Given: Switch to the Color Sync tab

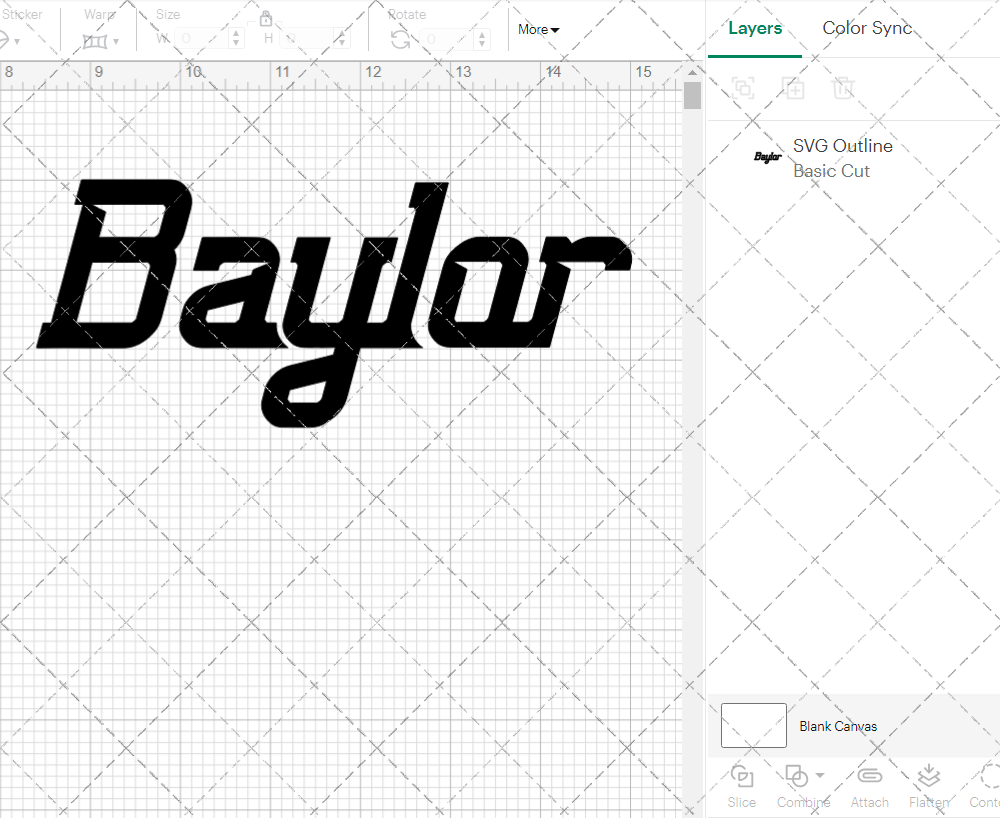Looking at the screenshot, I should pos(867,28).
